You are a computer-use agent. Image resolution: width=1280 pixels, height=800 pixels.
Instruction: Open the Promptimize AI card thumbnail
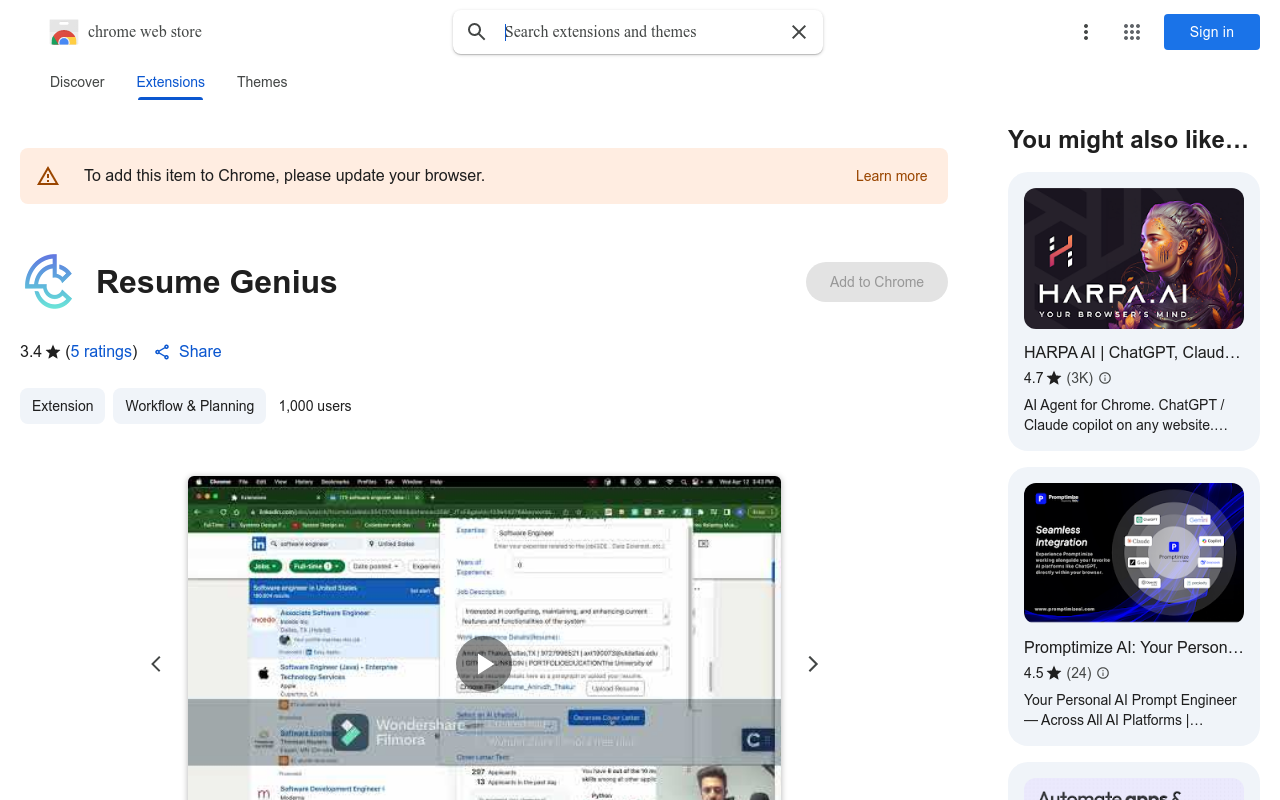click(1134, 553)
